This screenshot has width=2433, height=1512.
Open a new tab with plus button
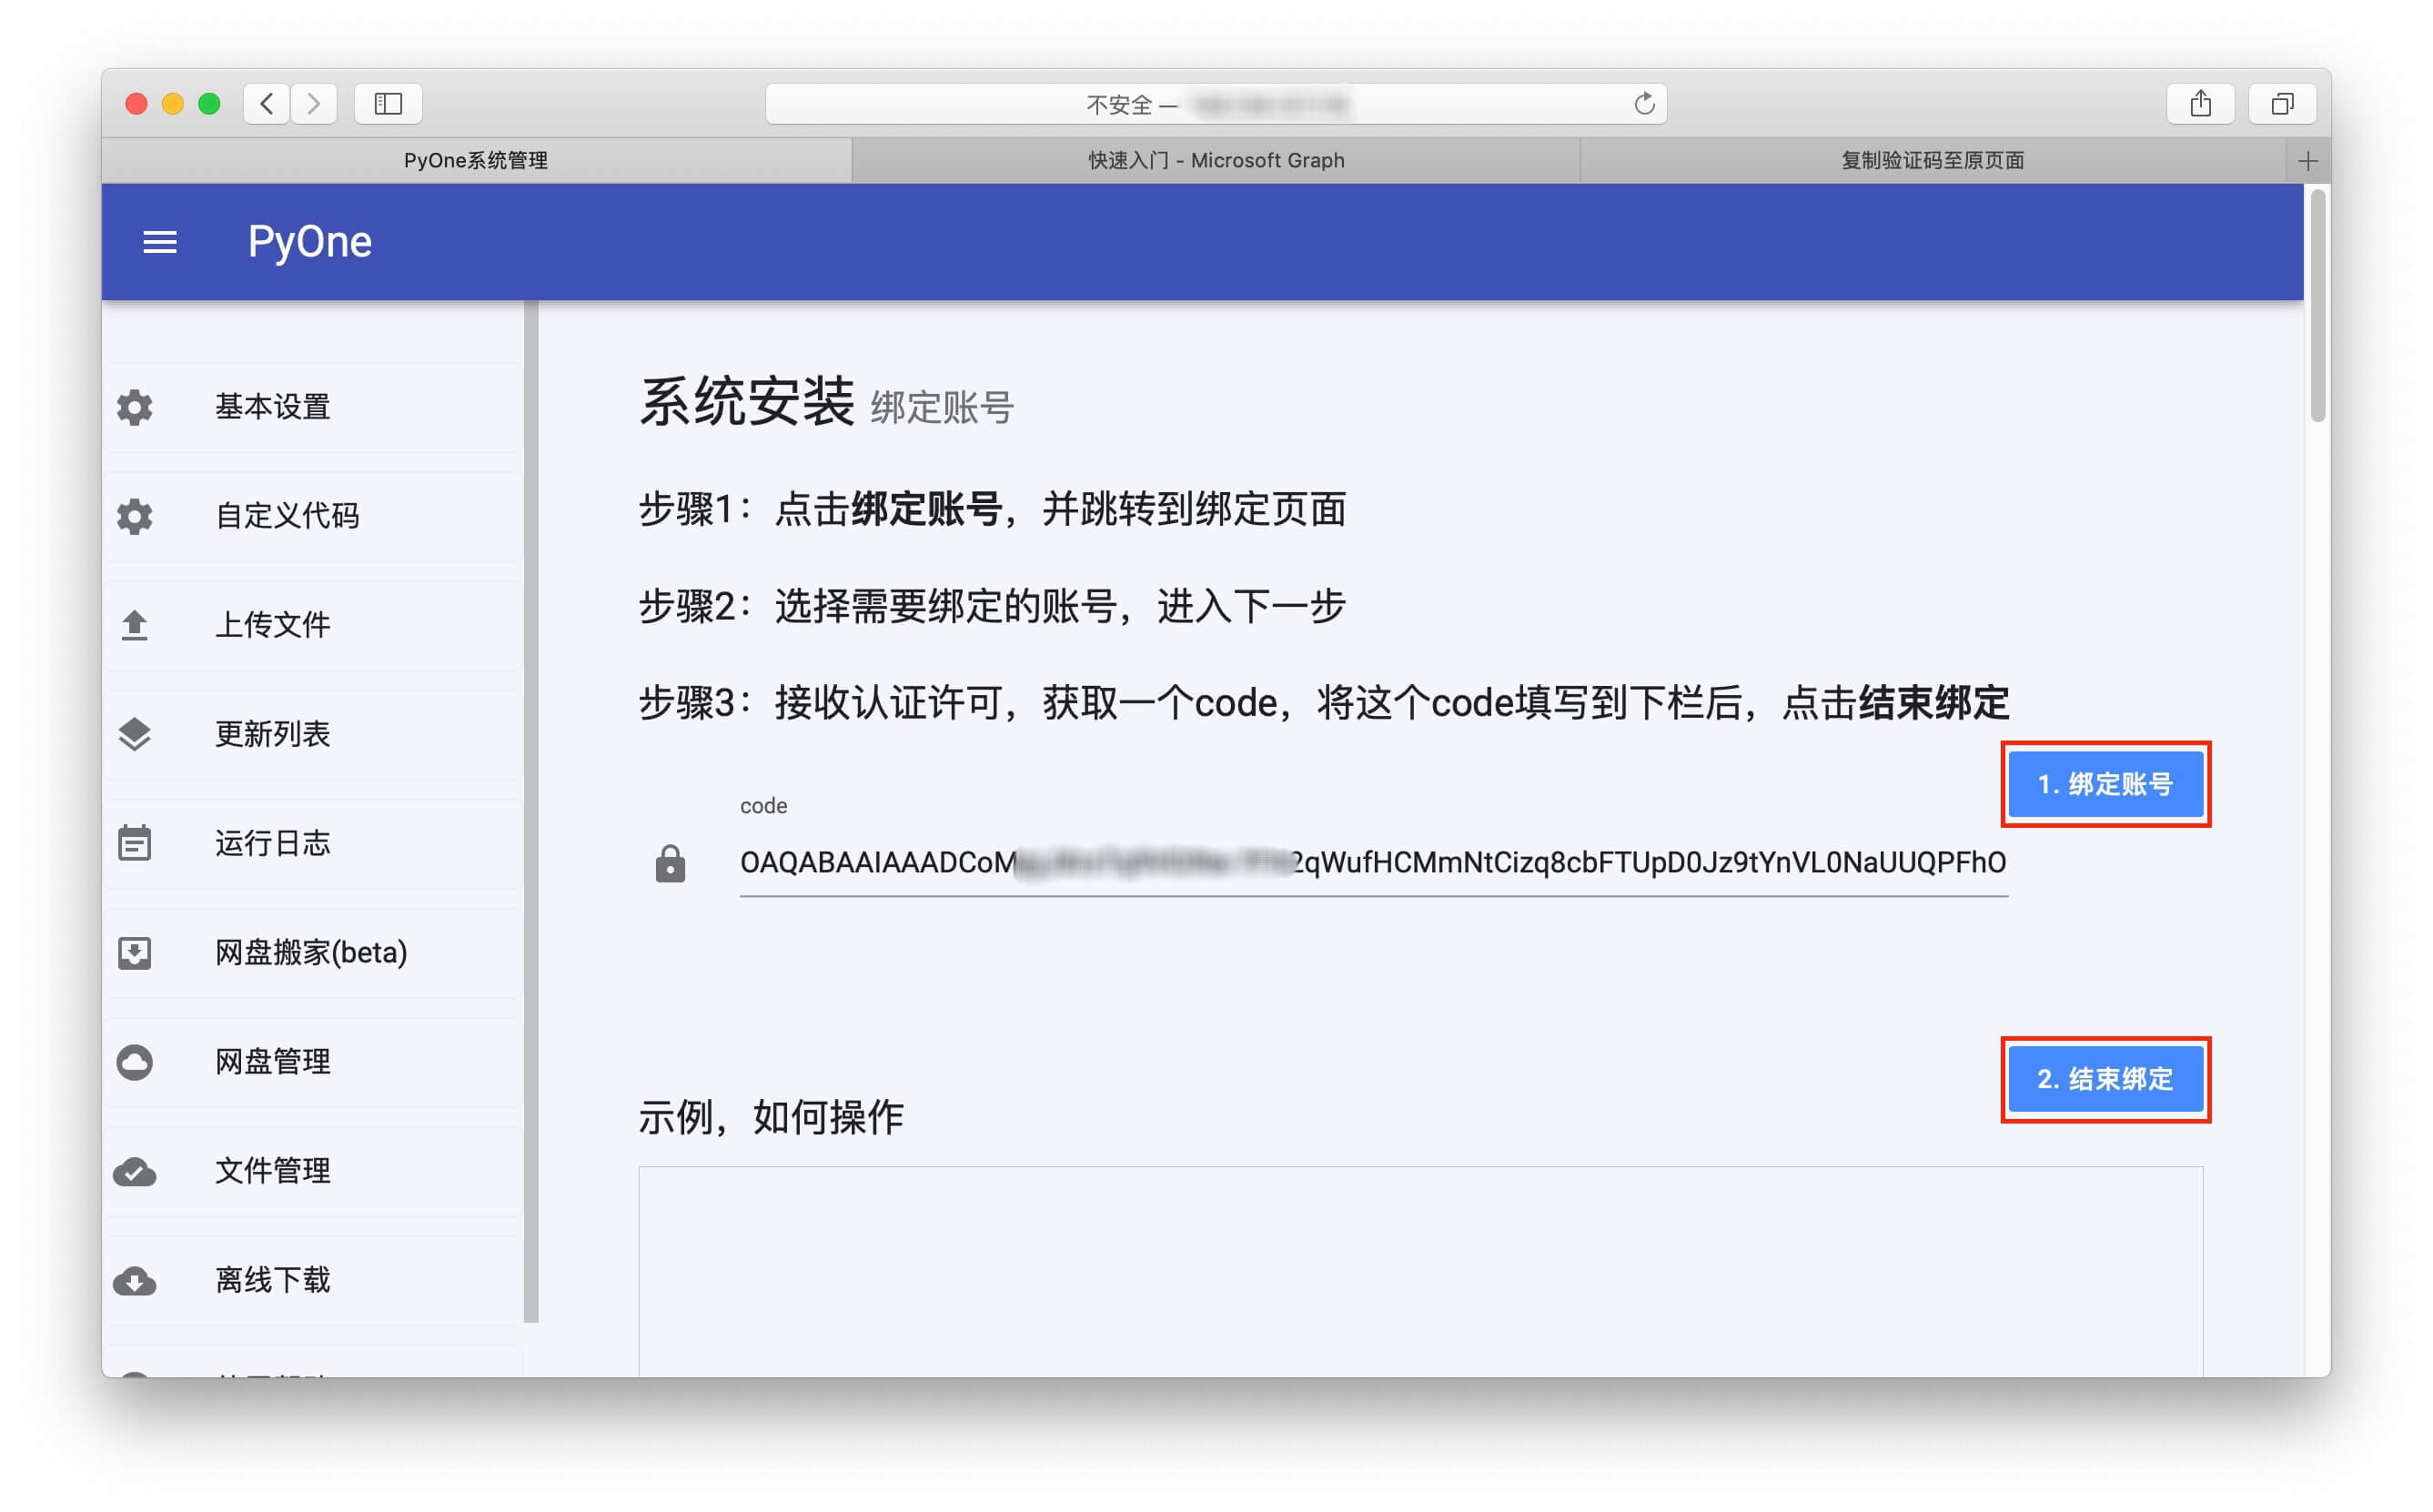pyautogui.click(x=2308, y=161)
